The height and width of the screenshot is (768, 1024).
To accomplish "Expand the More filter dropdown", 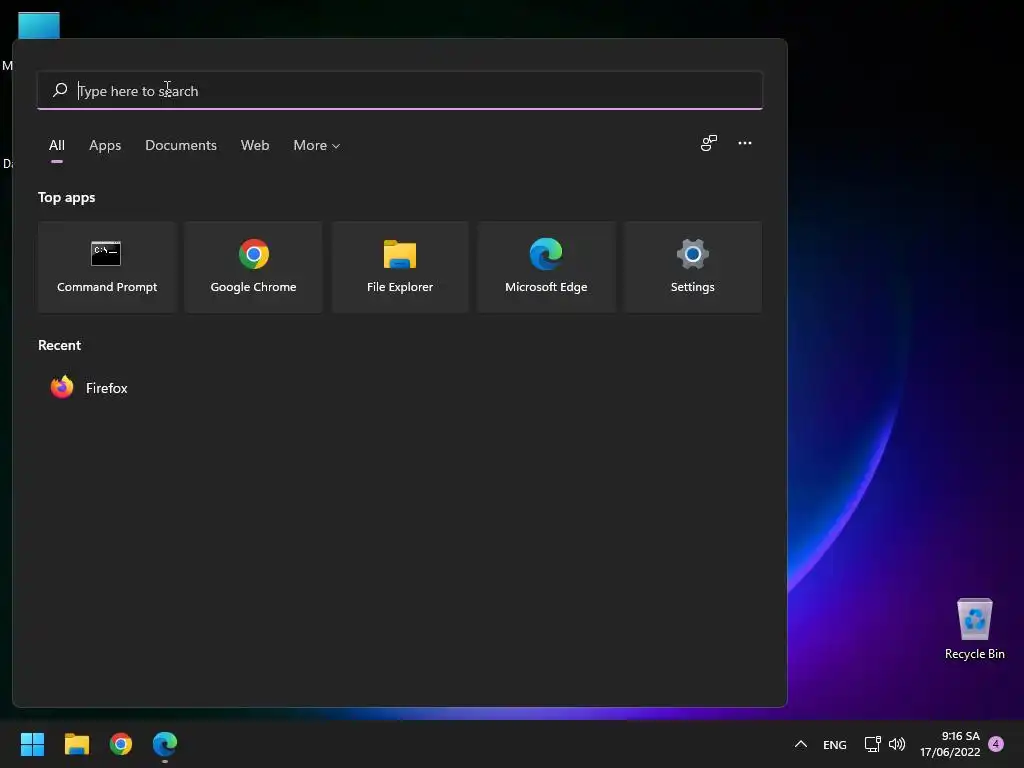I will (317, 145).
